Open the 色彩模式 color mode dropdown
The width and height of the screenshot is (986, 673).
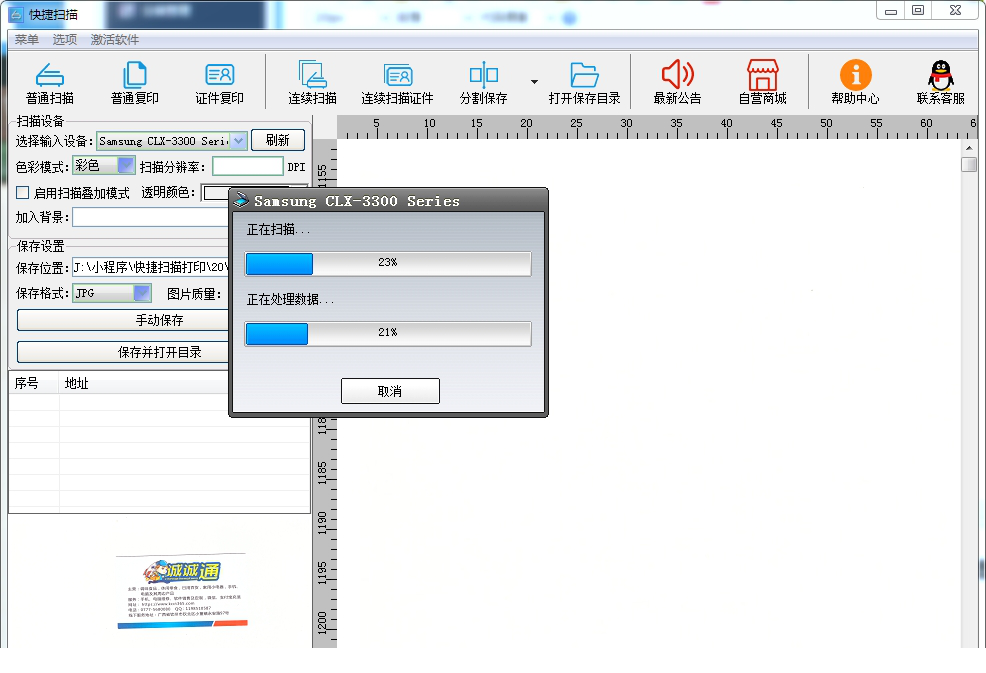point(126,166)
